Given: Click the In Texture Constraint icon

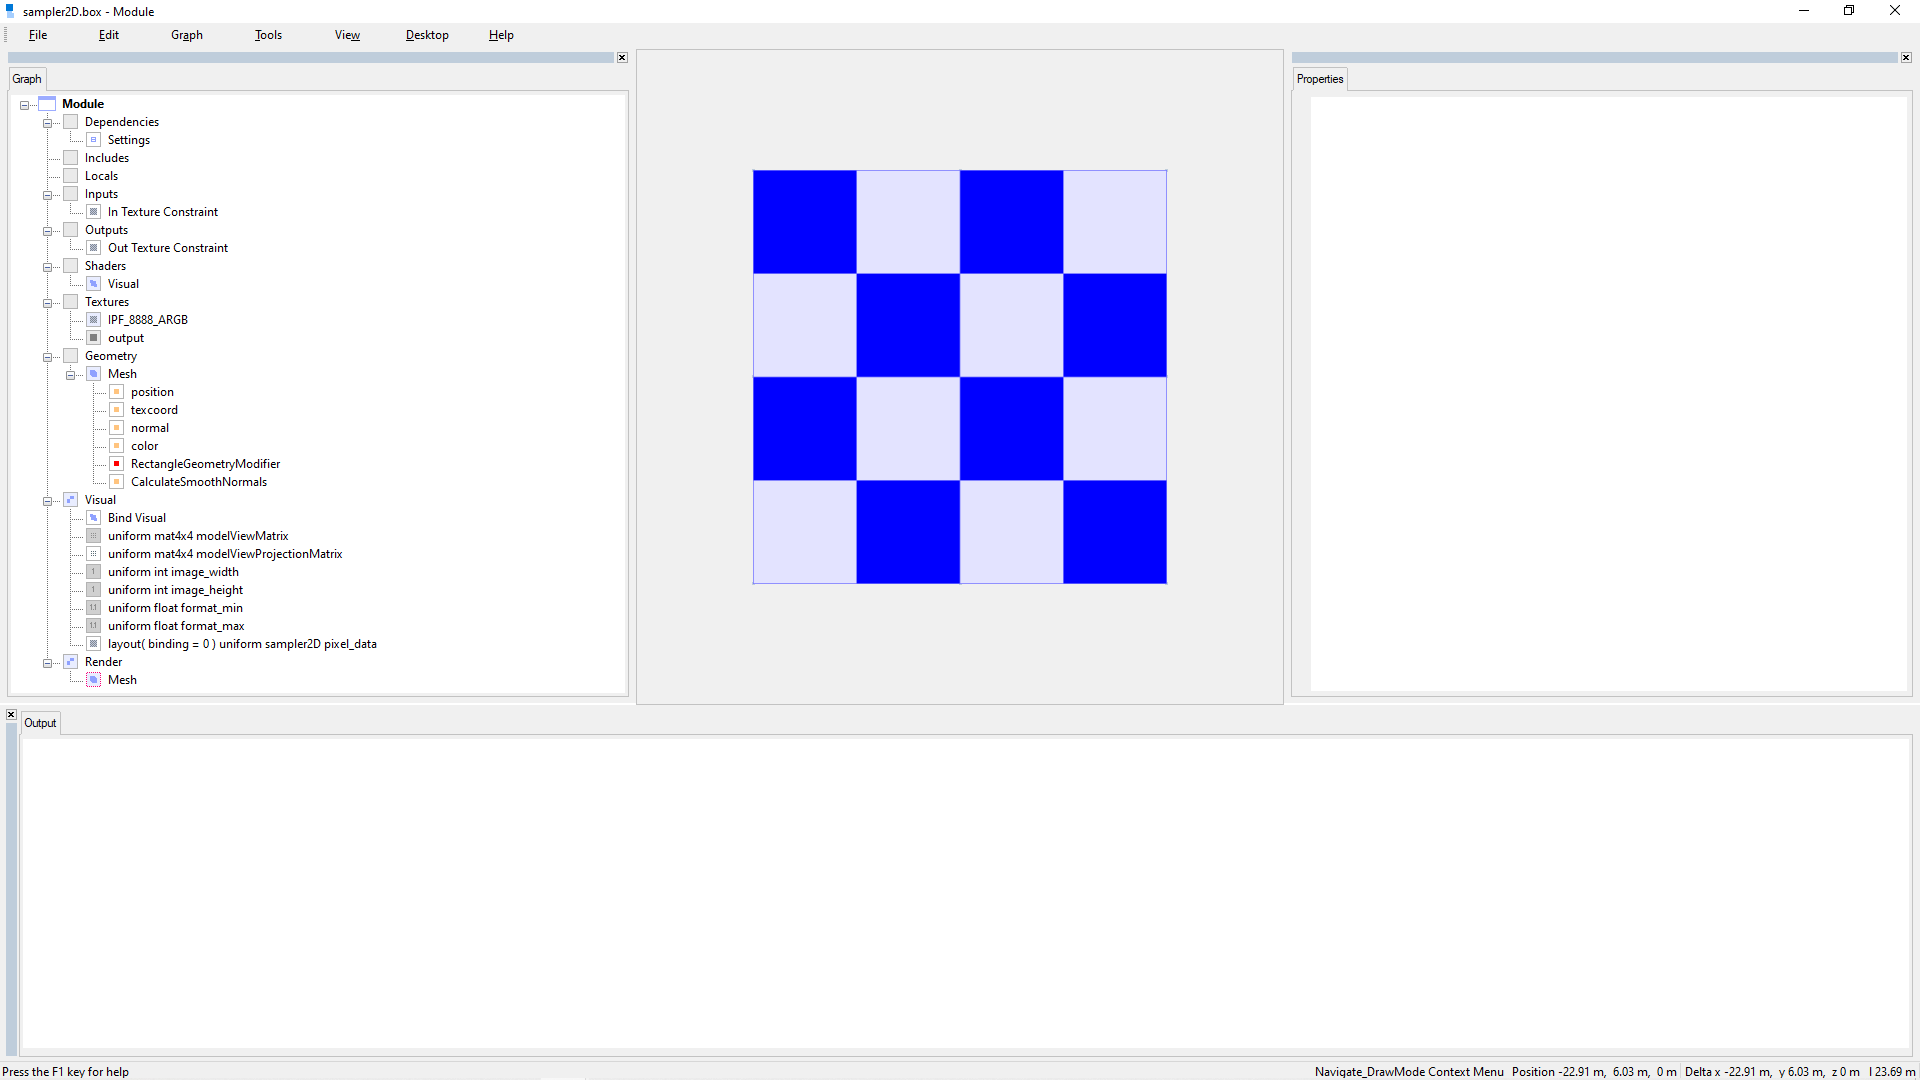Looking at the screenshot, I should point(94,211).
